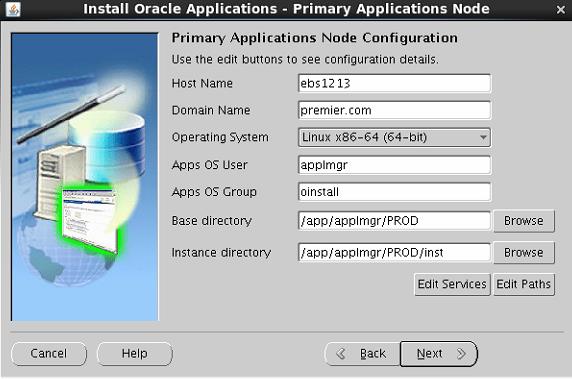The height and width of the screenshot is (379, 572).
Task: Click the Host Name label
Action: (202, 84)
